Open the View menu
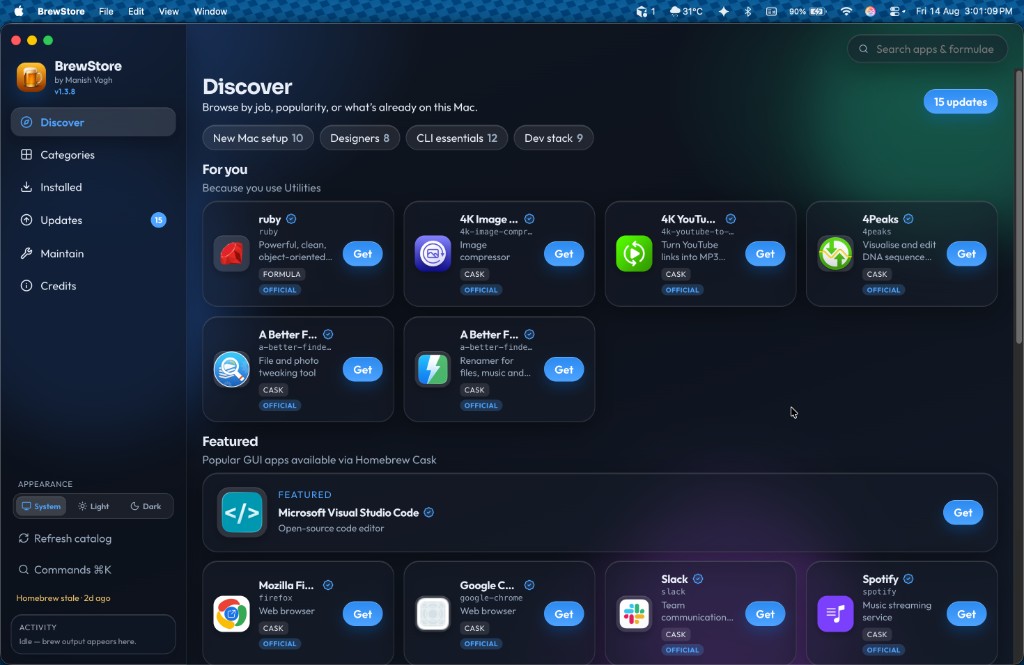The image size is (1024, 665). point(168,11)
